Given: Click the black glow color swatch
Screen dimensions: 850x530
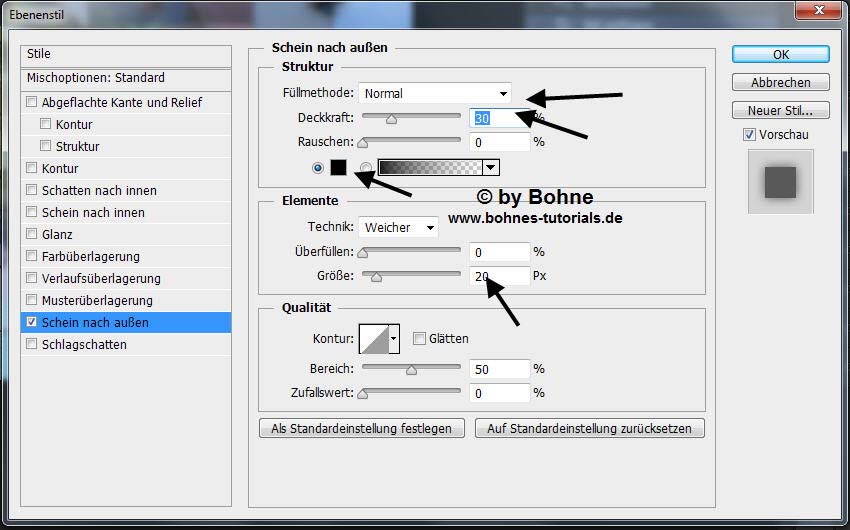Looking at the screenshot, I should (338, 168).
